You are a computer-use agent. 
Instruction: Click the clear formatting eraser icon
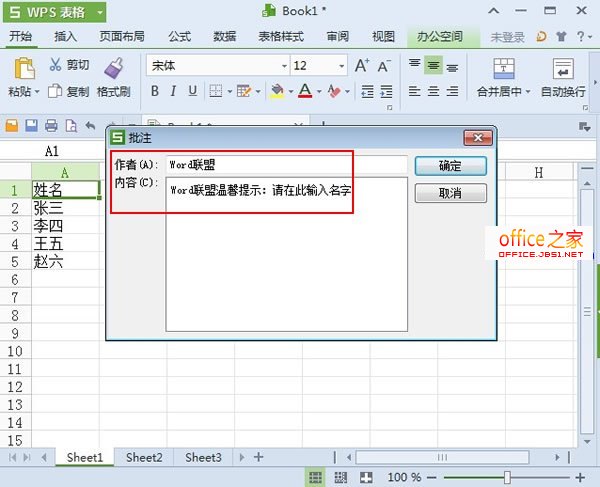[334, 91]
